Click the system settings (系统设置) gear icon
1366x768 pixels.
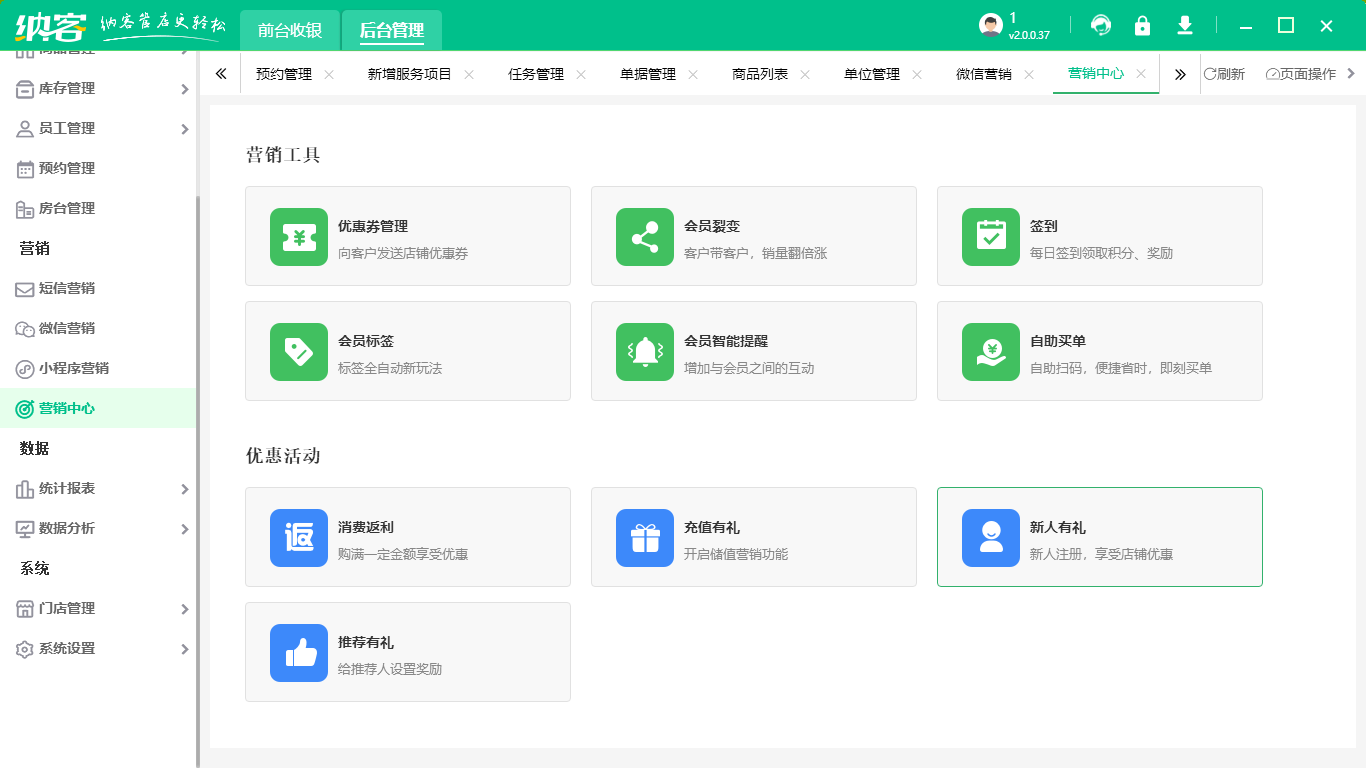(x=25, y=649)
